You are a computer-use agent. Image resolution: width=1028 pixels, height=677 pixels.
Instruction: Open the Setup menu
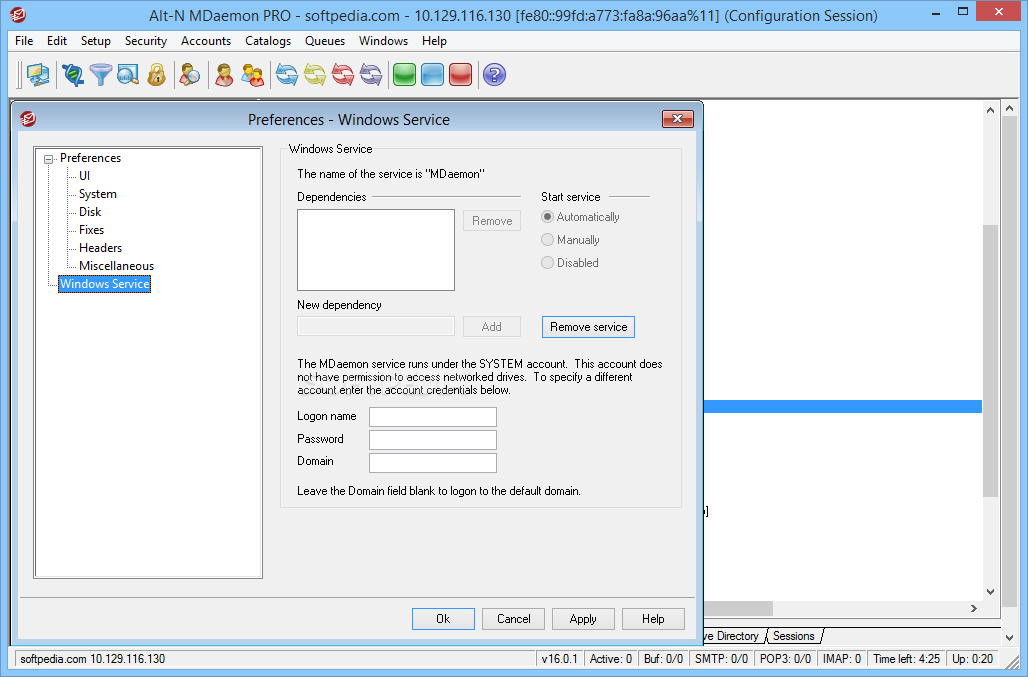click(96, 41)
